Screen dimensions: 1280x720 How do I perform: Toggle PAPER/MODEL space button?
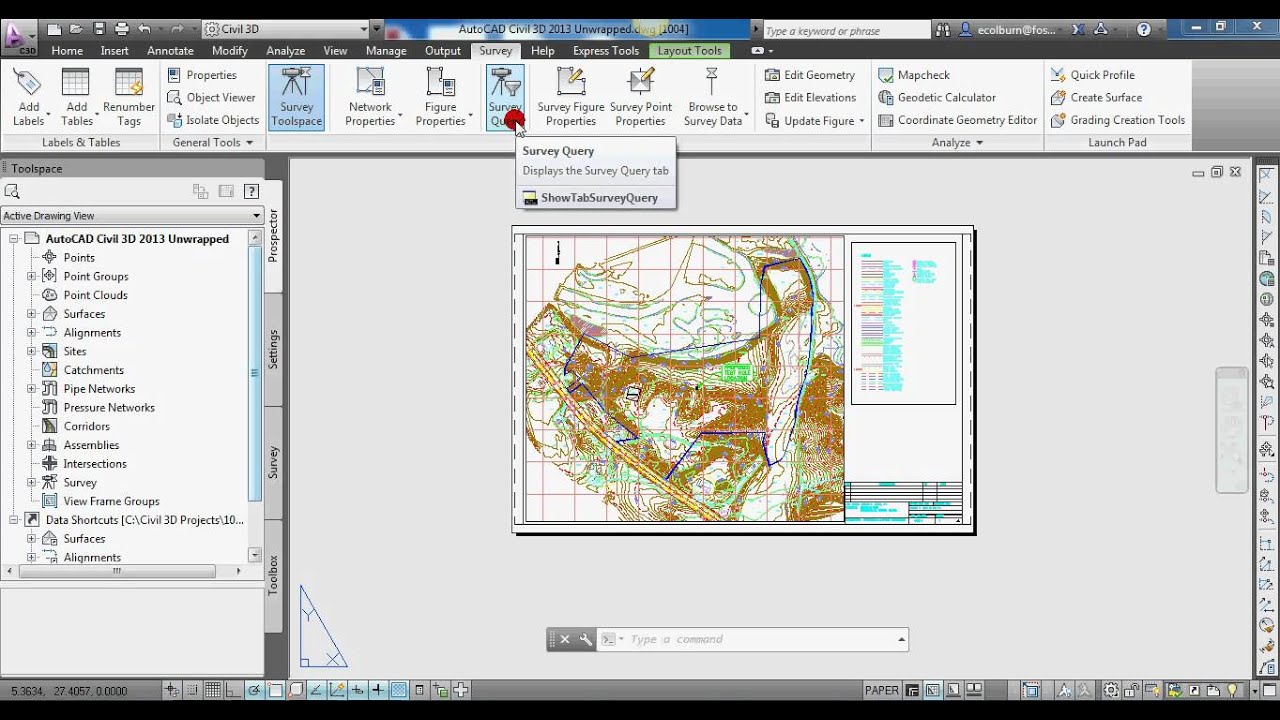881,690
